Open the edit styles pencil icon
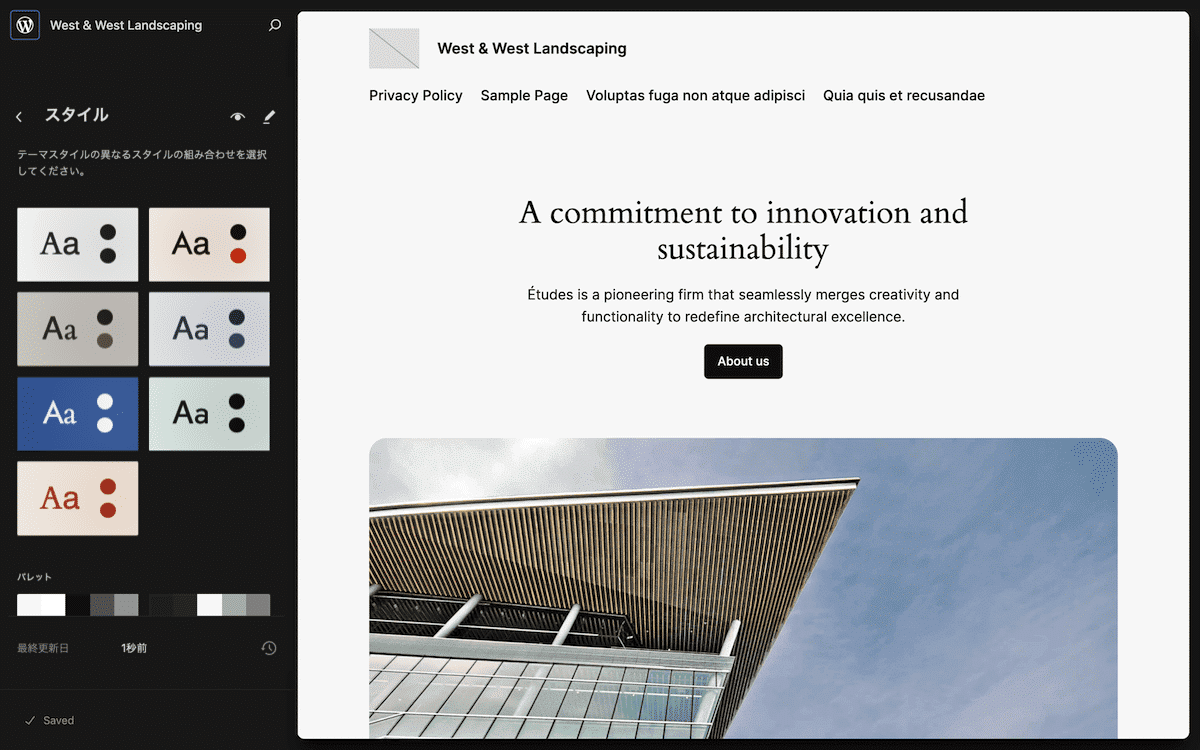Screen dimensions: 1200x750 pyautogui.click(x=268, y=117)
